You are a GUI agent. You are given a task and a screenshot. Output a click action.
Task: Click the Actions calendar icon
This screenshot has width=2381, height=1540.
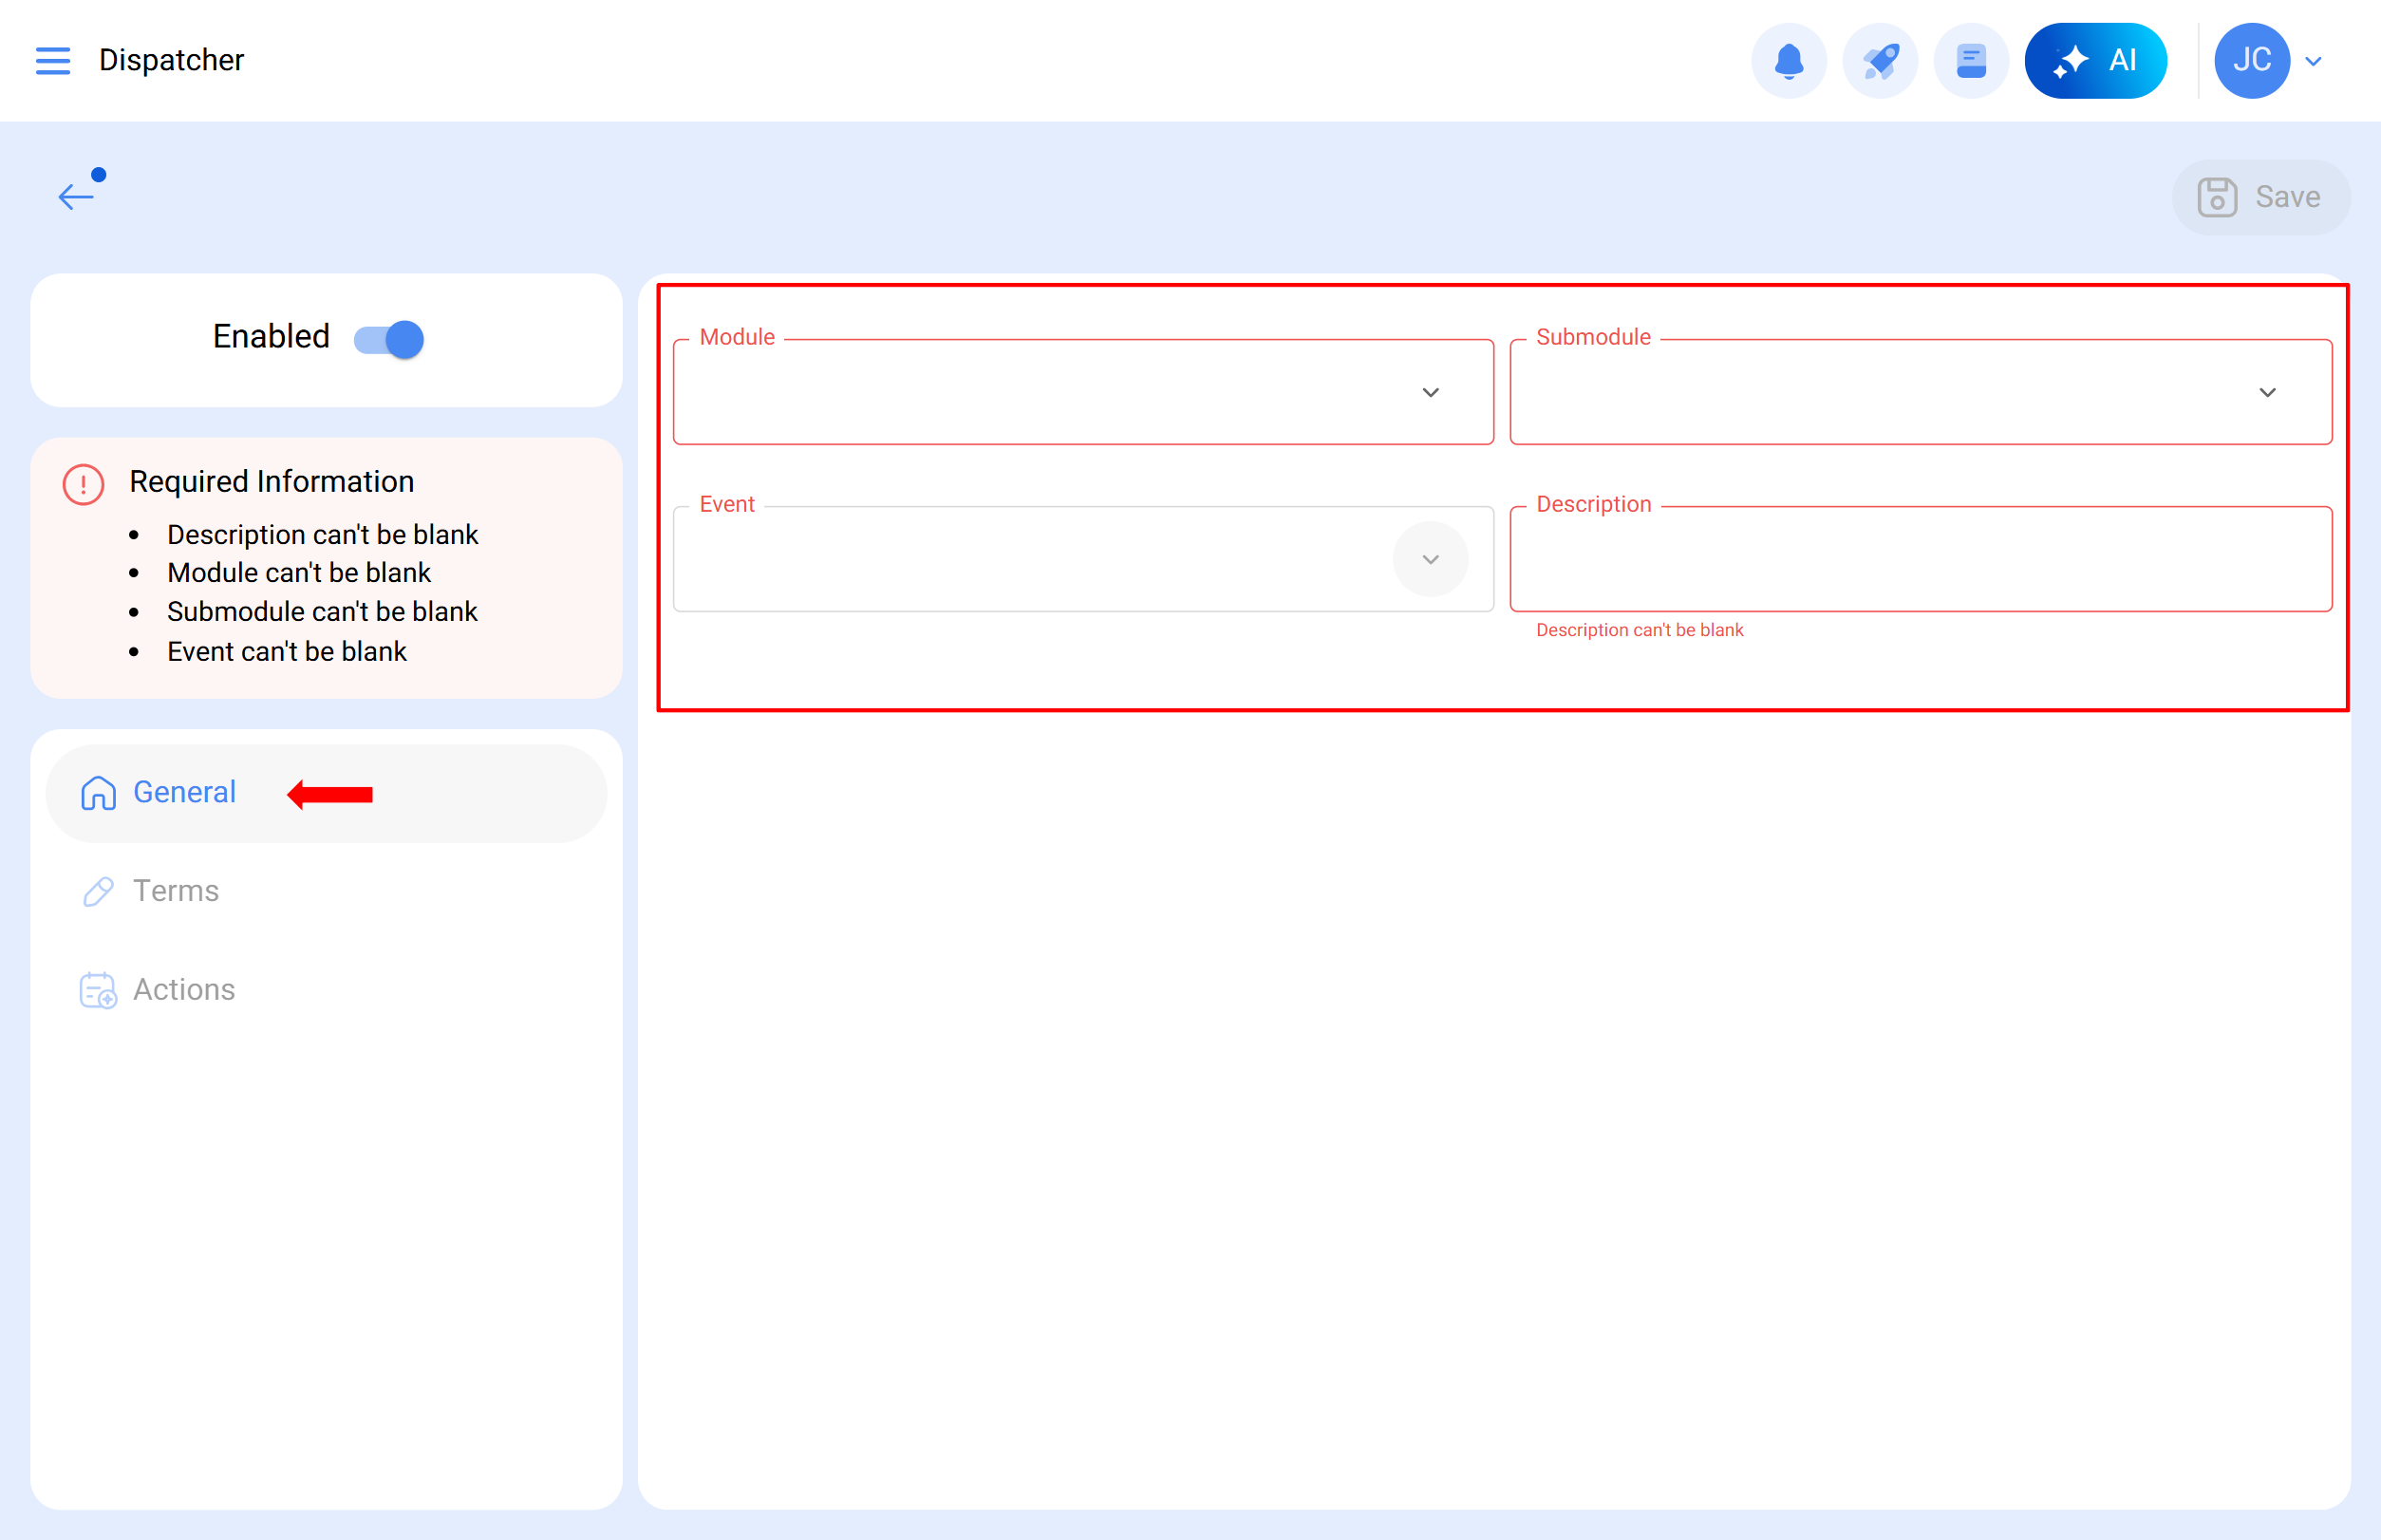click(x=98, y=990)
